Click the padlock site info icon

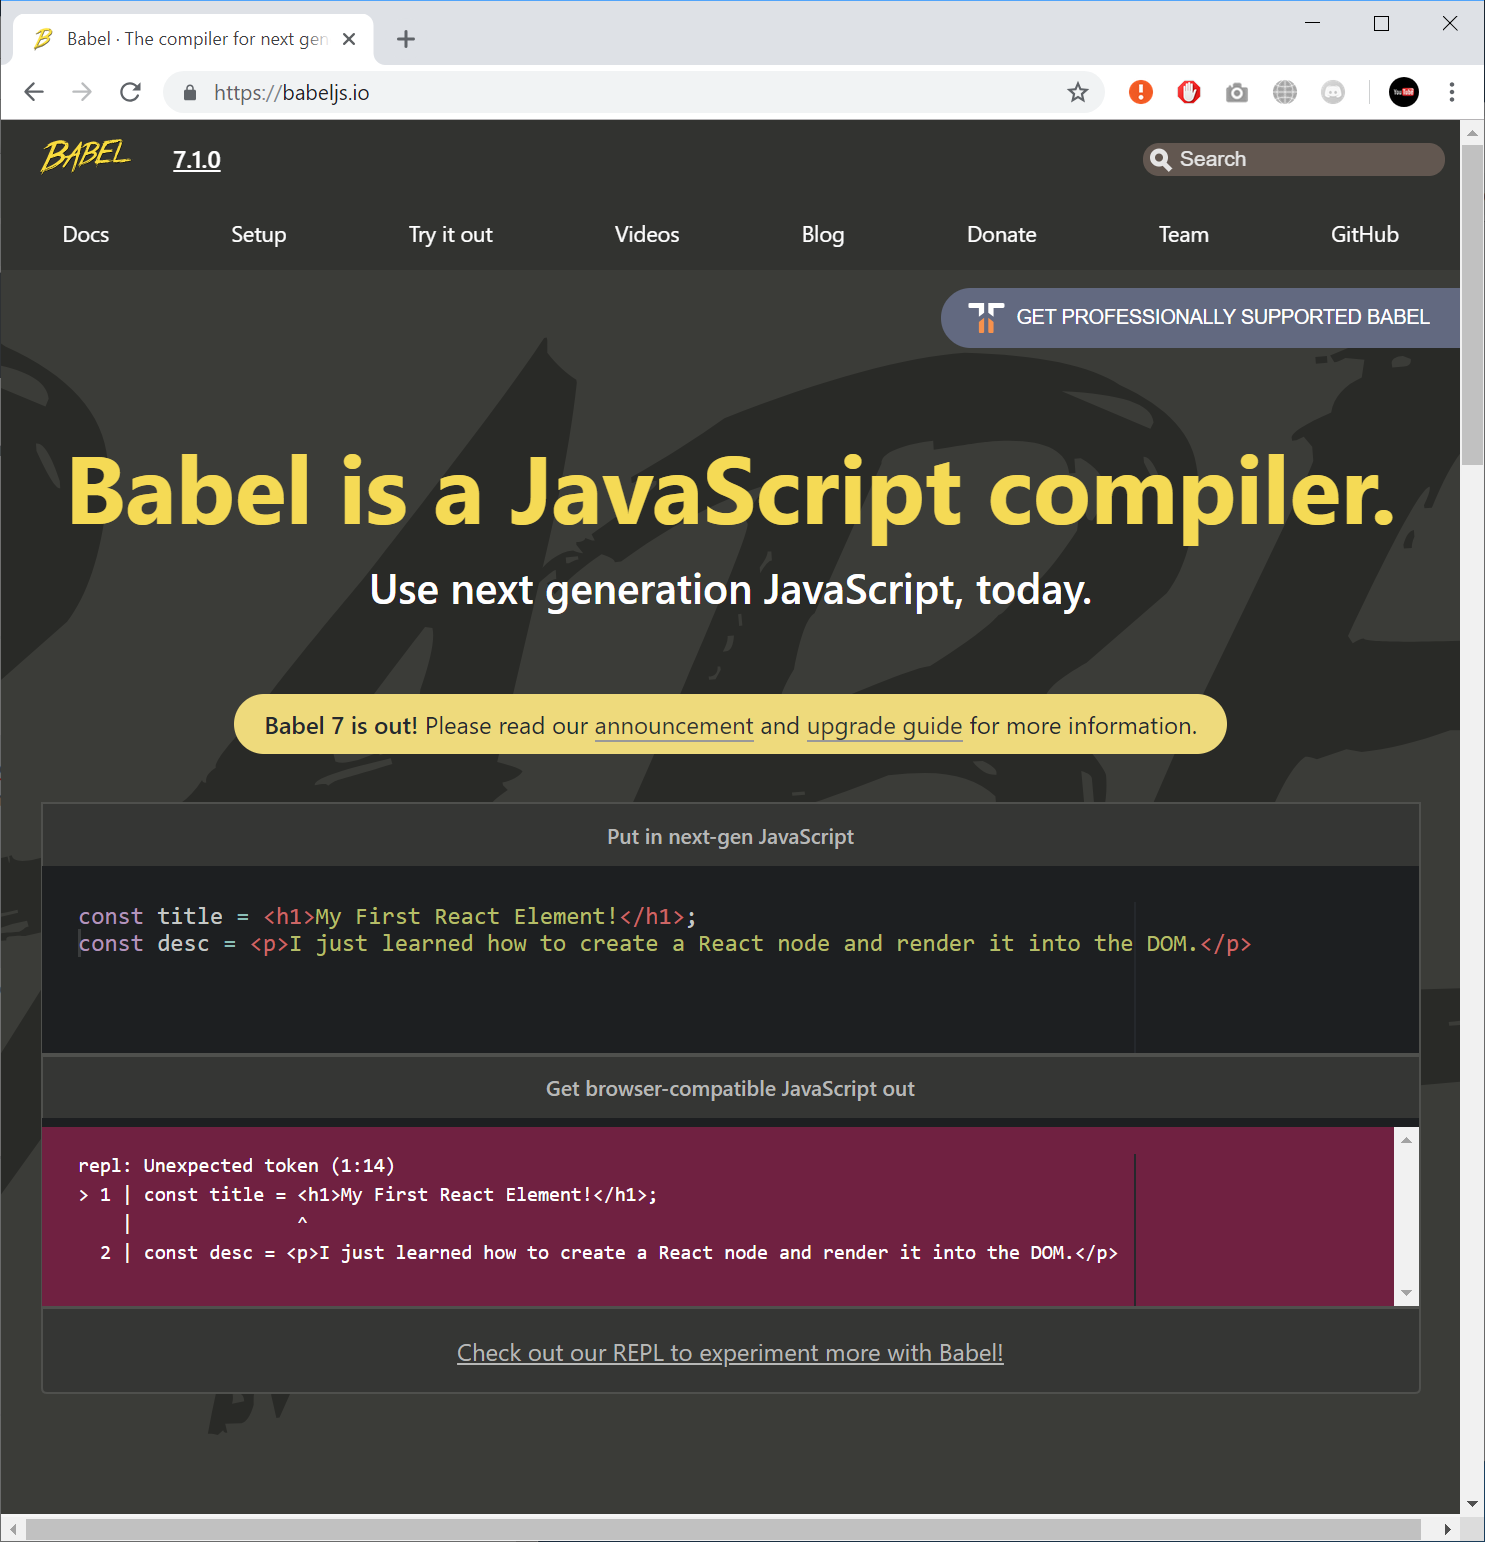(190, 92)
